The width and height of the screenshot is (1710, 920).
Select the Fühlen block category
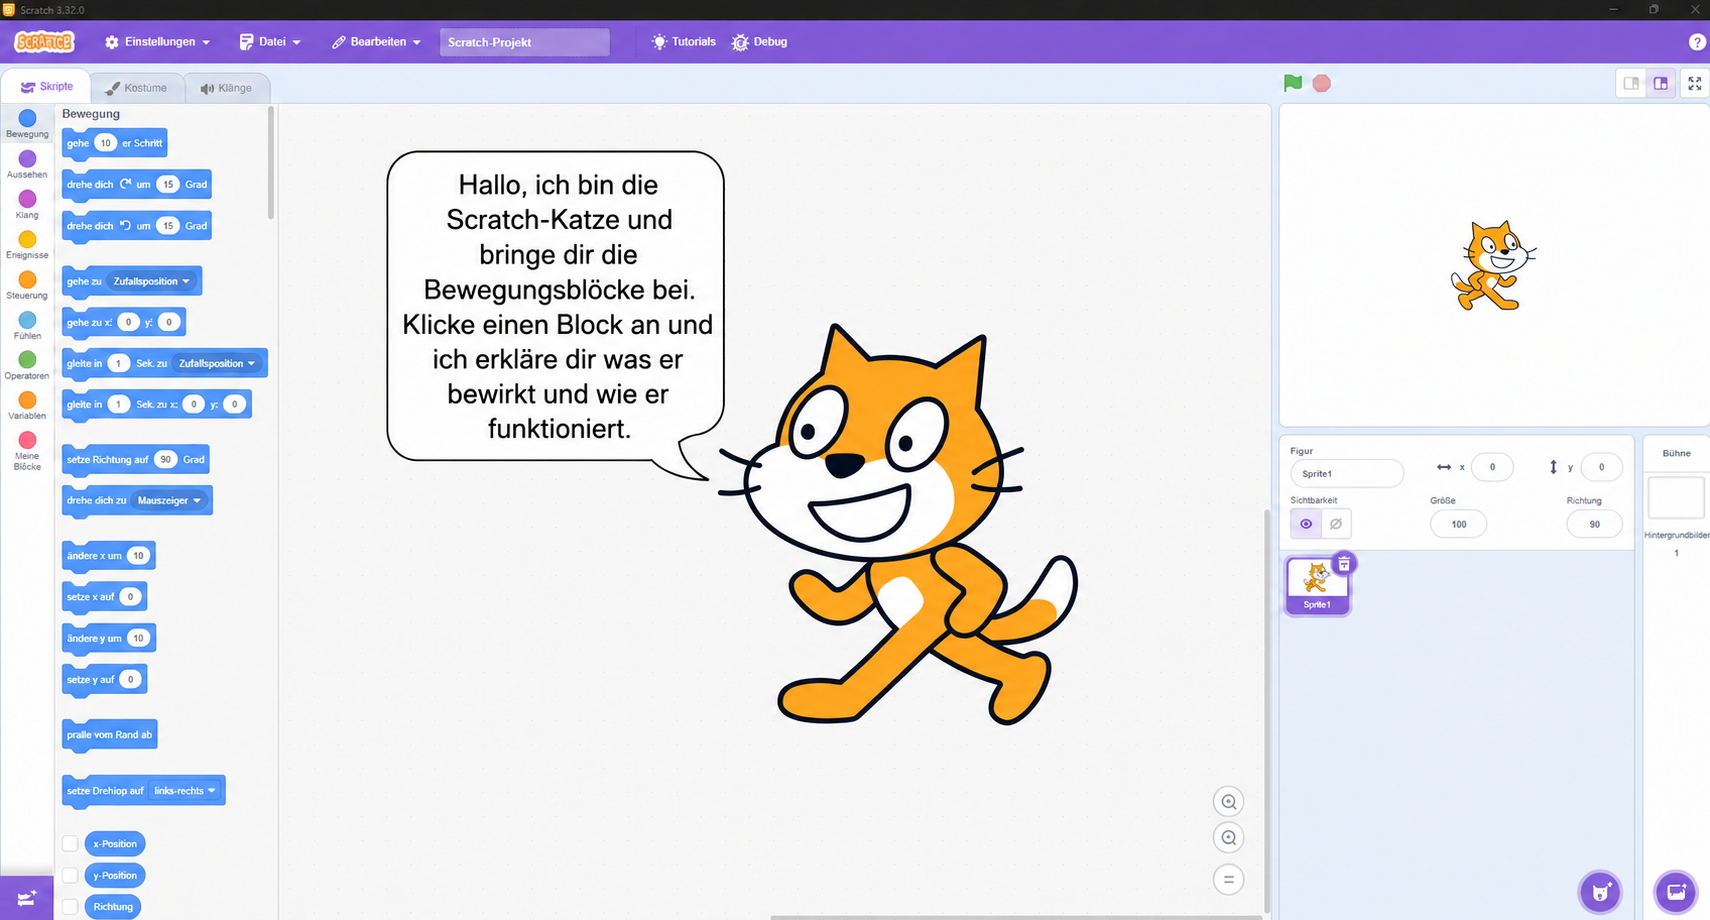[x=27, y=326]
